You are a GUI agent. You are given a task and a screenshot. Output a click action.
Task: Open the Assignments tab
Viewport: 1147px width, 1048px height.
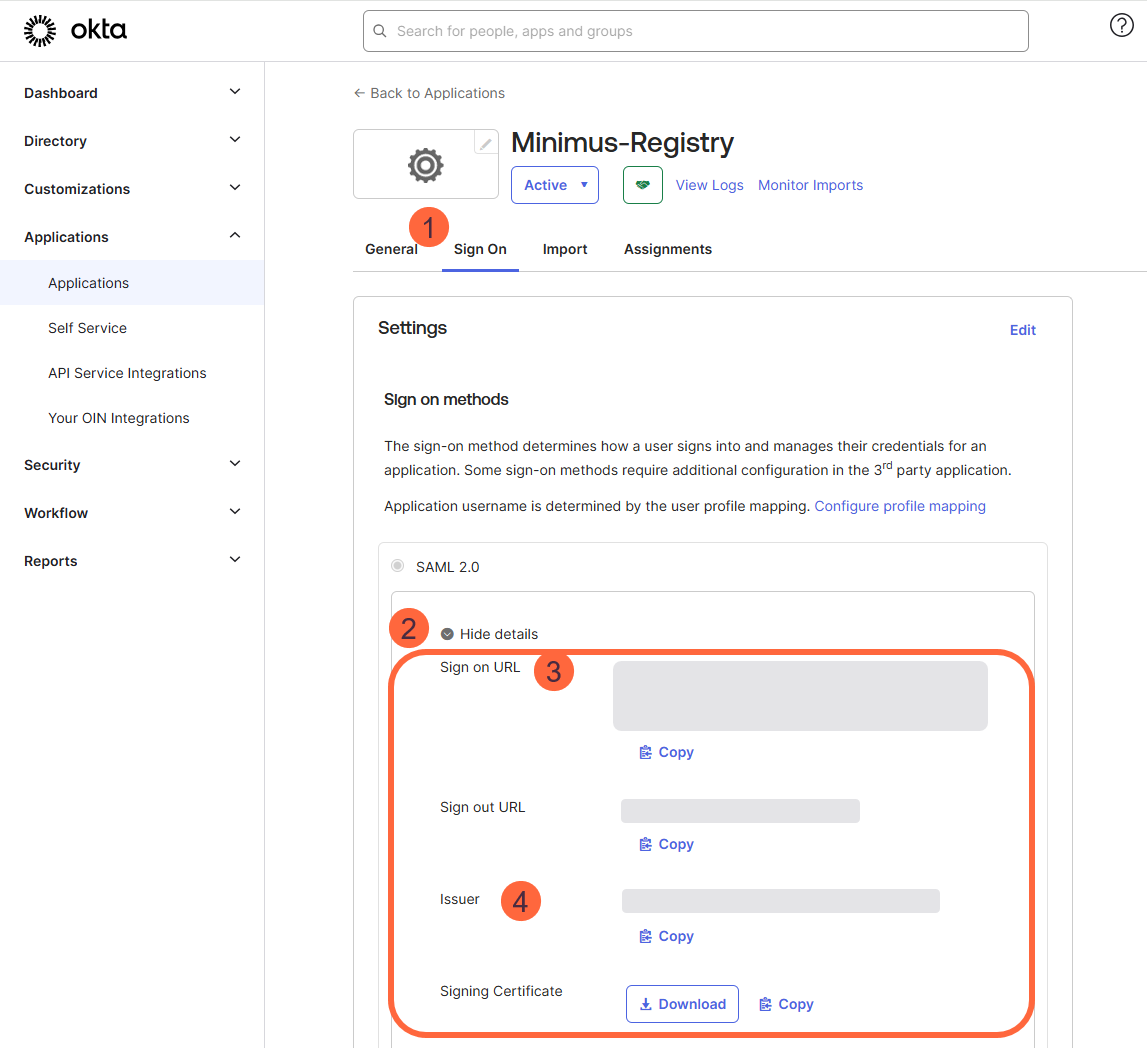668,249
